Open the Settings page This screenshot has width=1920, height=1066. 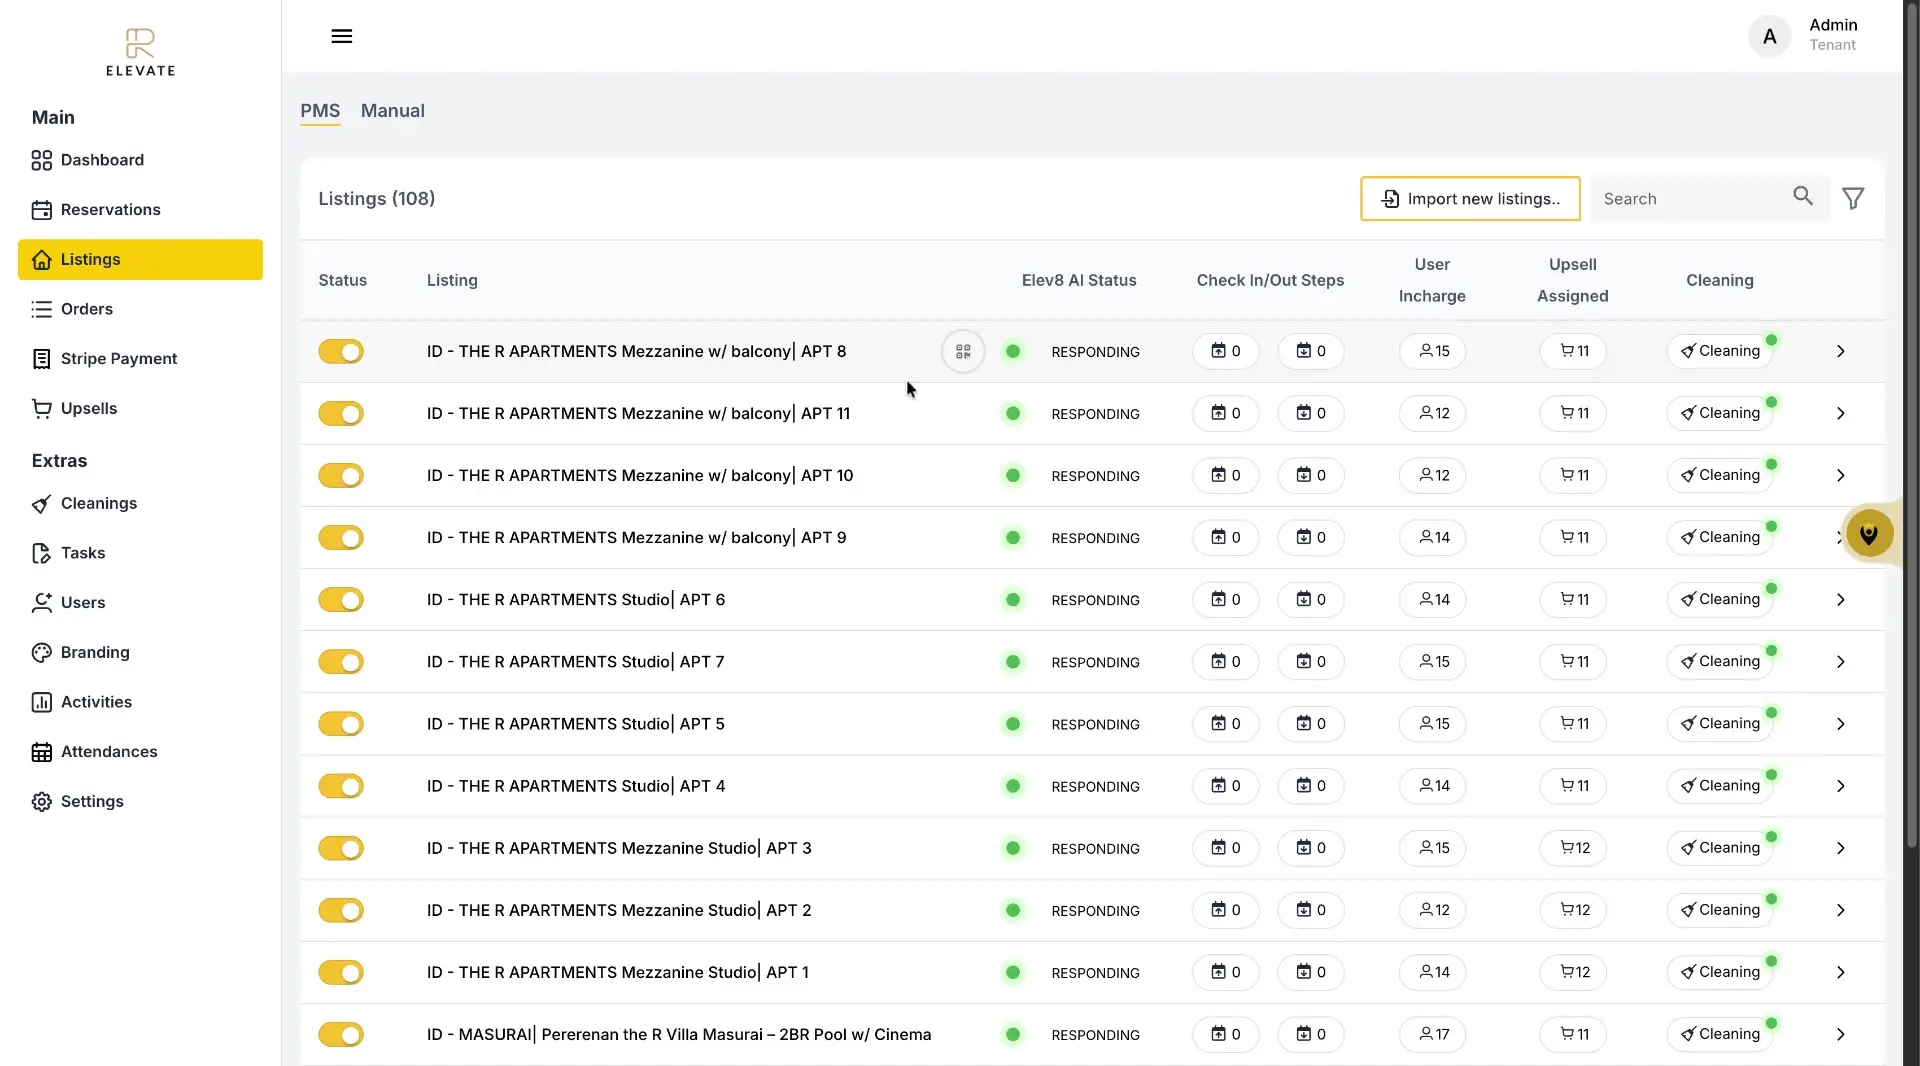pos(89,800)
